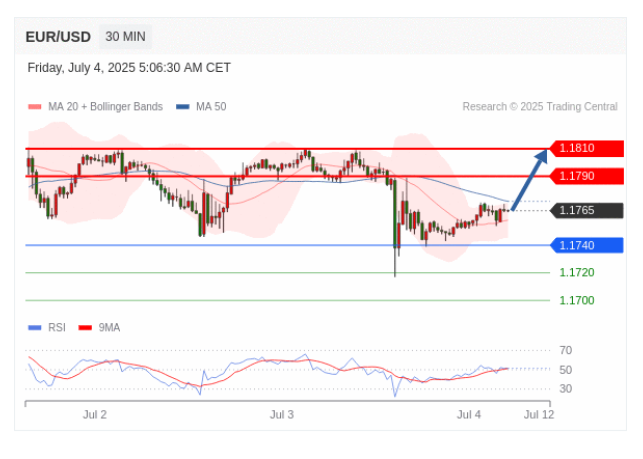643x459 pixels.
Task: Click Jul 4 on the time axis
Action: pos(469,414)
